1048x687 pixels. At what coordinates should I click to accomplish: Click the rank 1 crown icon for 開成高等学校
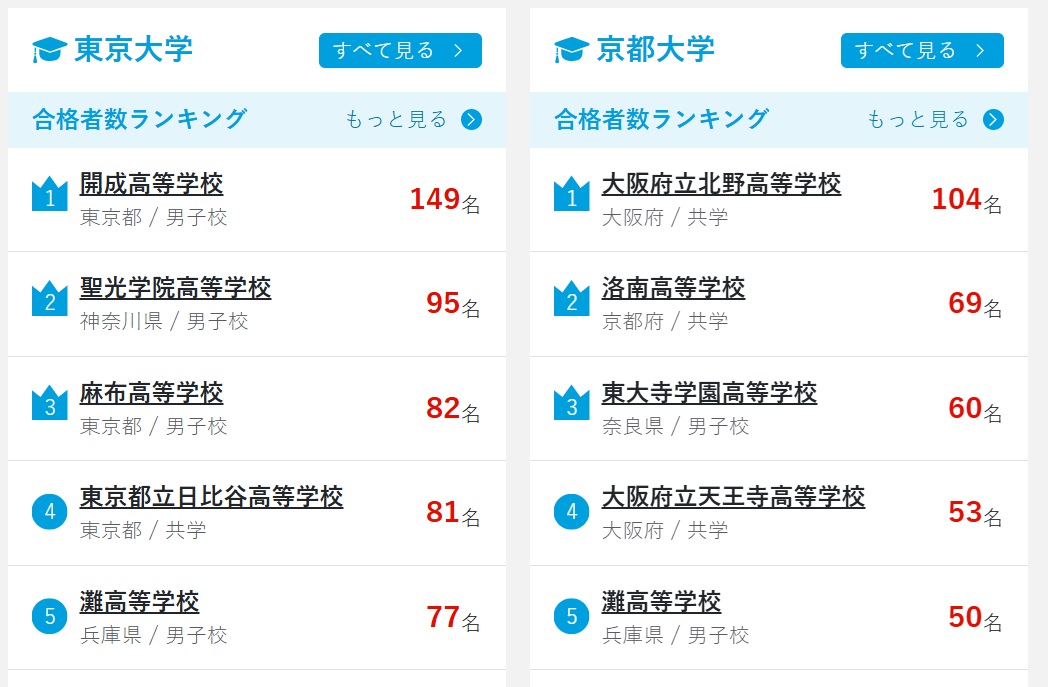tap(49, 194)
